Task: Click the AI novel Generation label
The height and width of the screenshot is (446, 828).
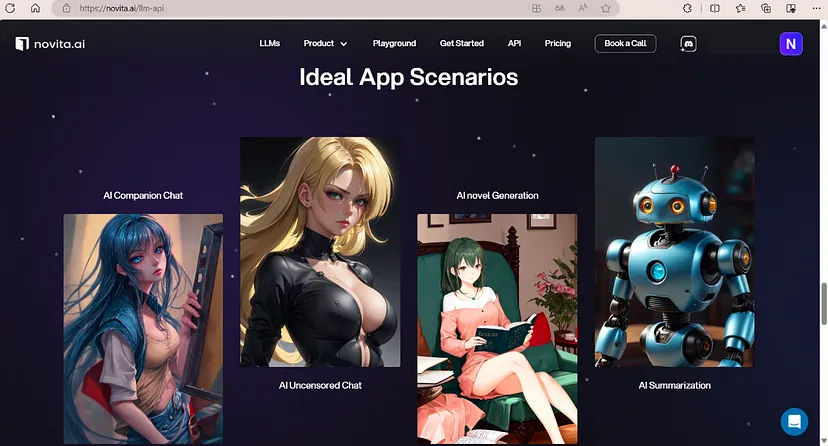Action: point(497,195)
